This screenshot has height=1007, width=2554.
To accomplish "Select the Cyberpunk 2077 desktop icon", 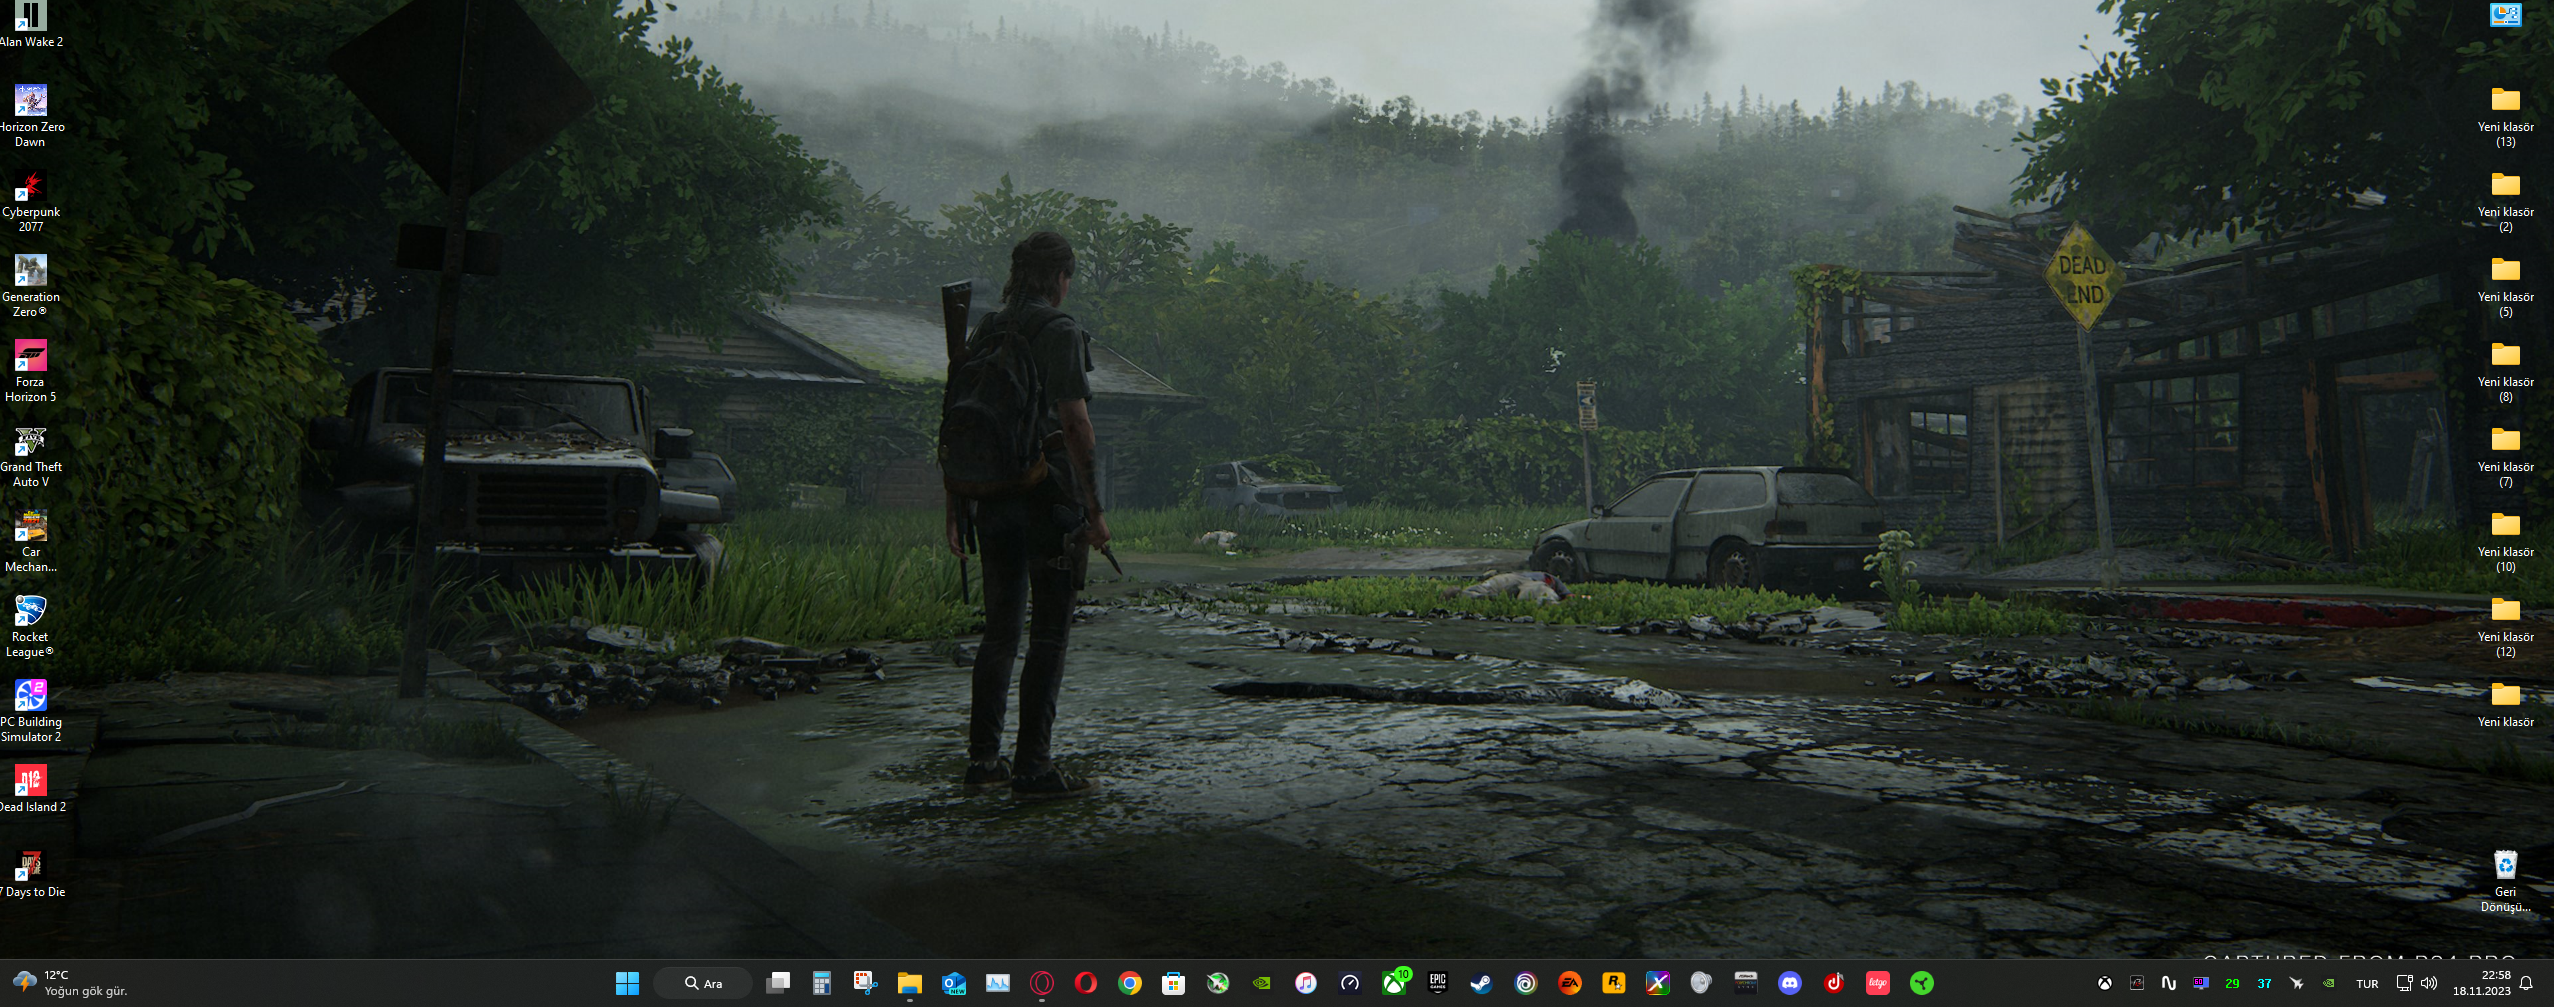I will point(30,201).
